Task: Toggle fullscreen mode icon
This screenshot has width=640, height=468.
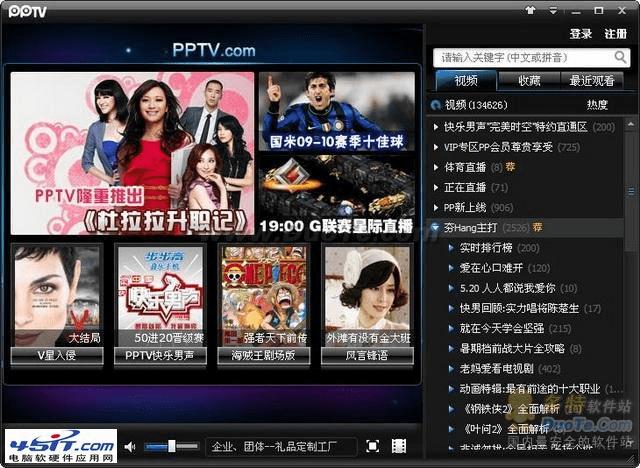Action: click(372, 446)
